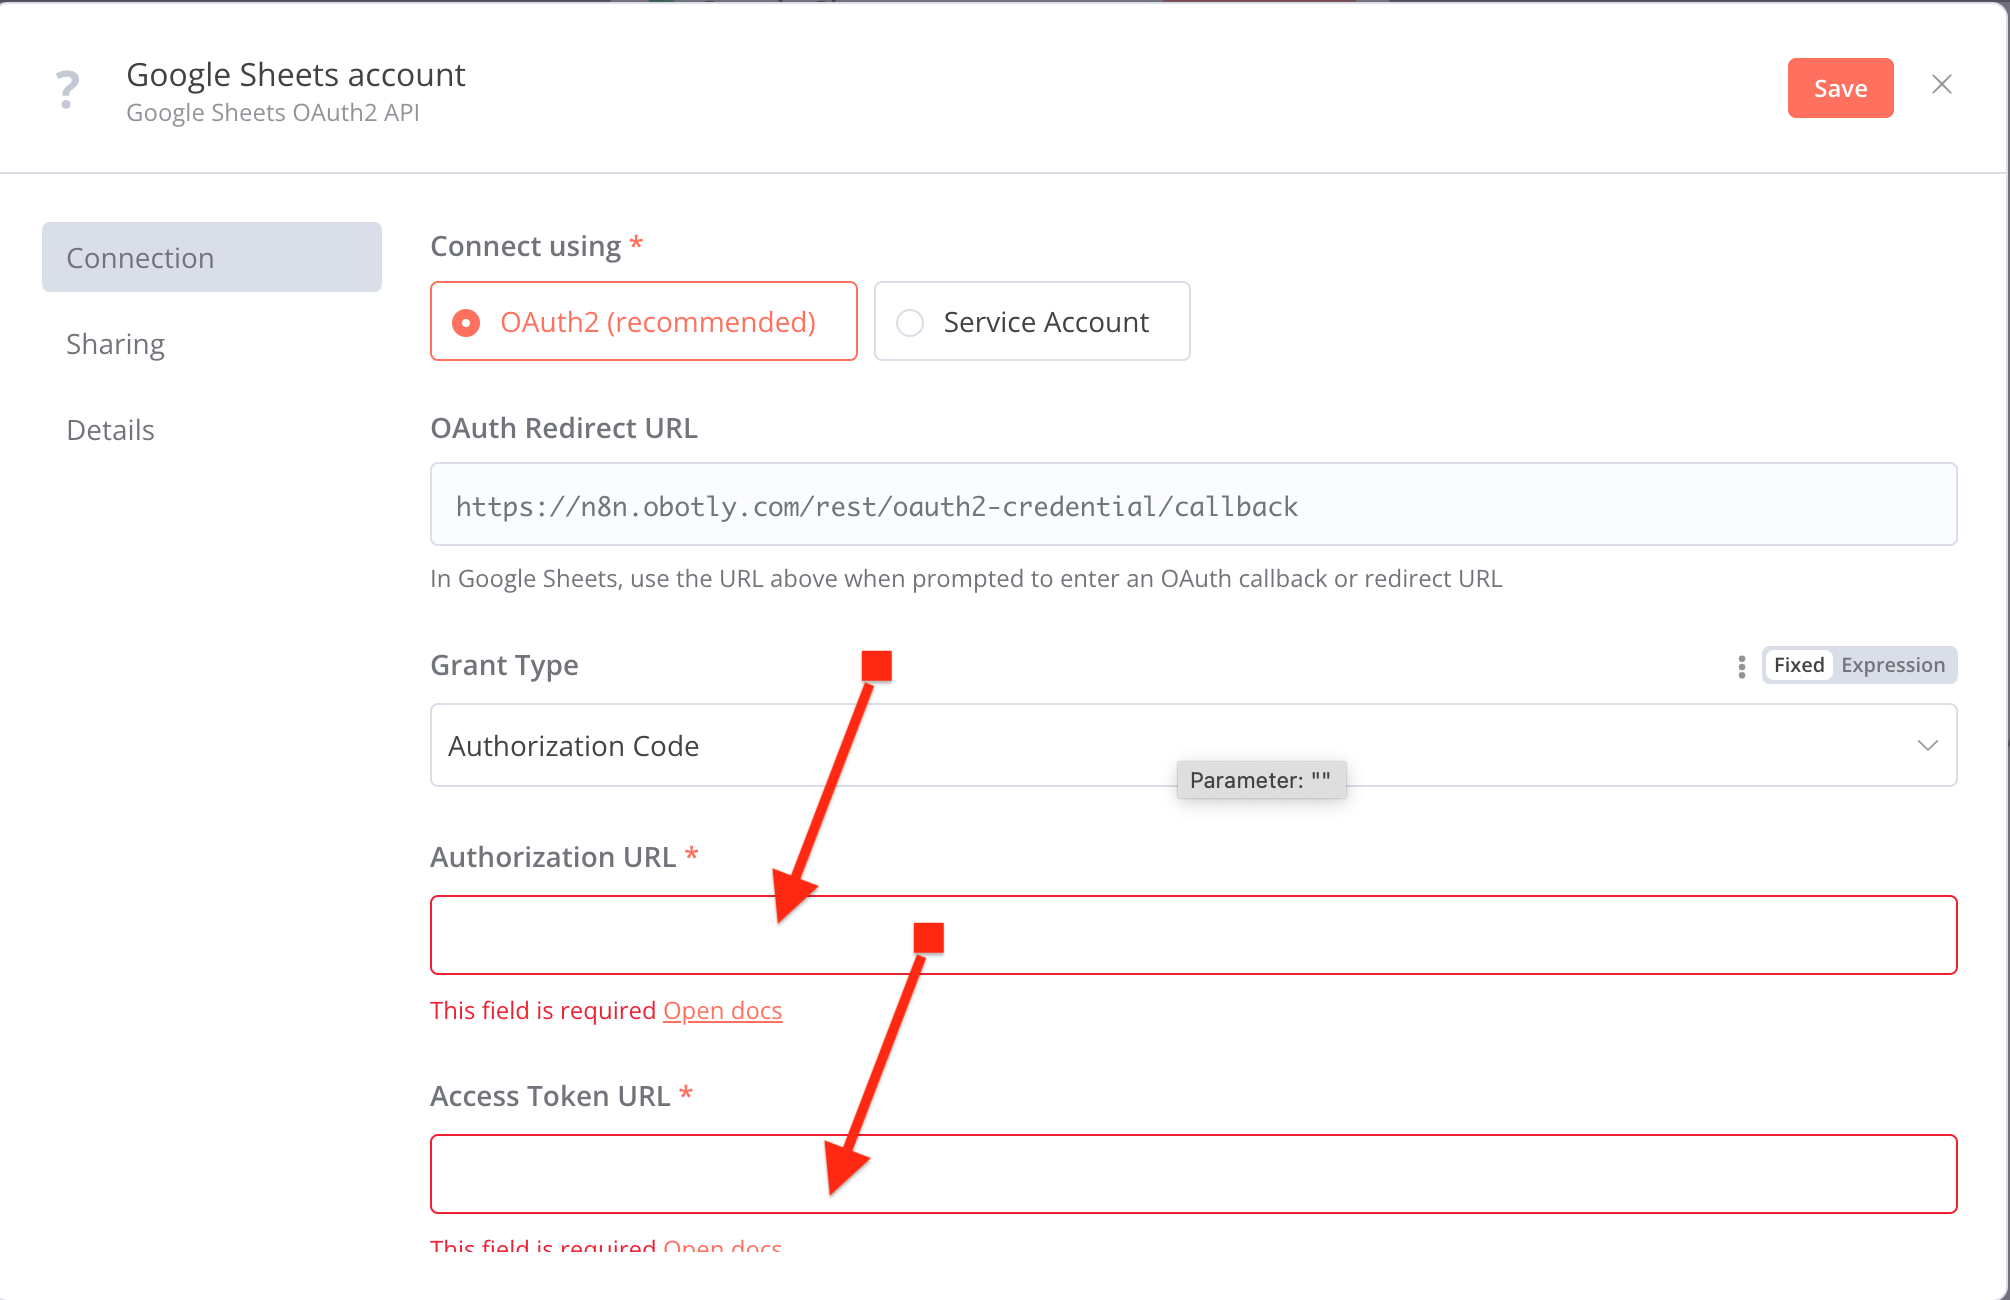2010x1300 pixels.
Task: Close the credential dialog with X
Action: tap(1941, 85)
